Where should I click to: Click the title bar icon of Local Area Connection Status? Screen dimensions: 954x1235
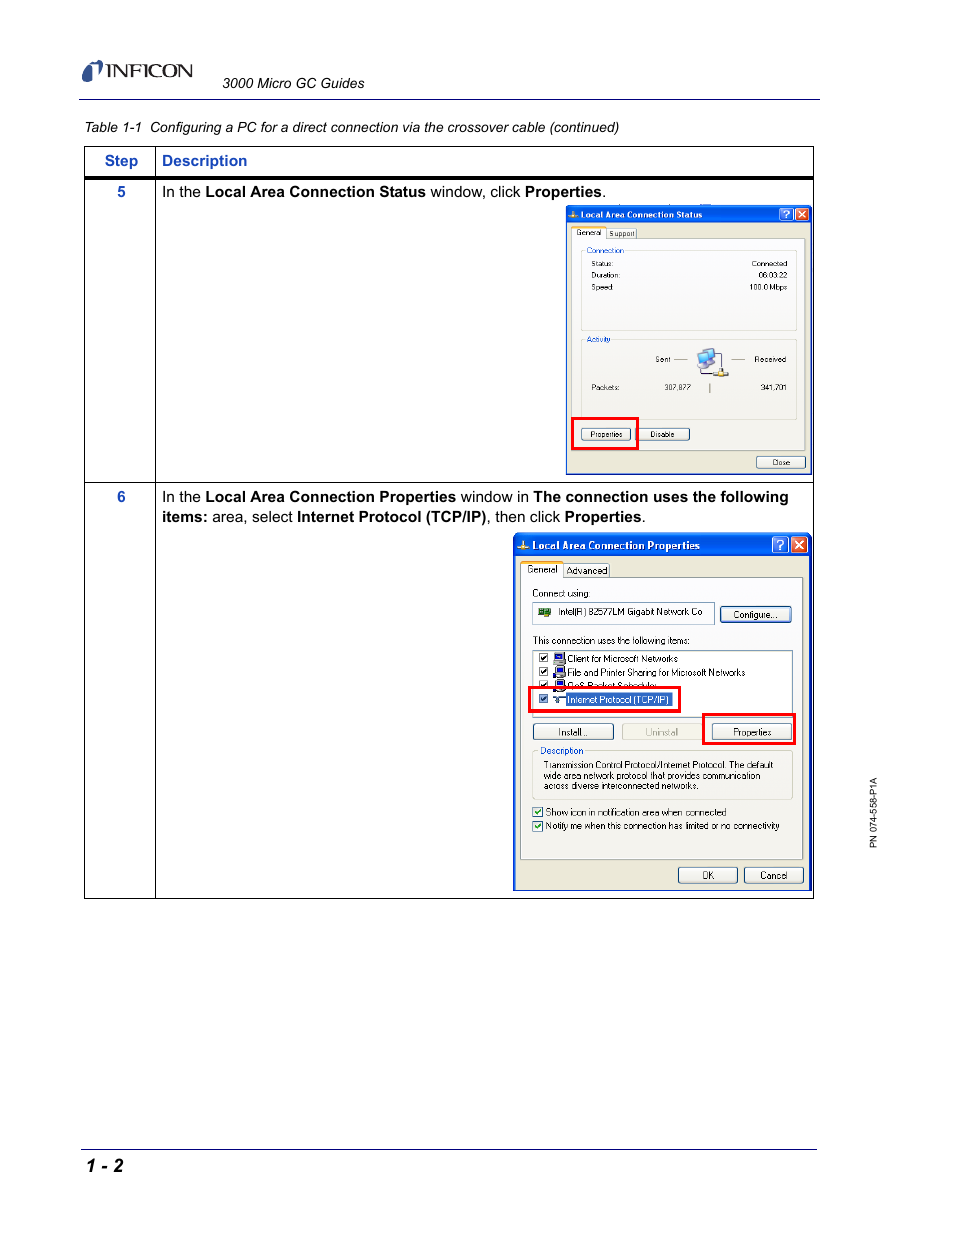click(573, 214)
